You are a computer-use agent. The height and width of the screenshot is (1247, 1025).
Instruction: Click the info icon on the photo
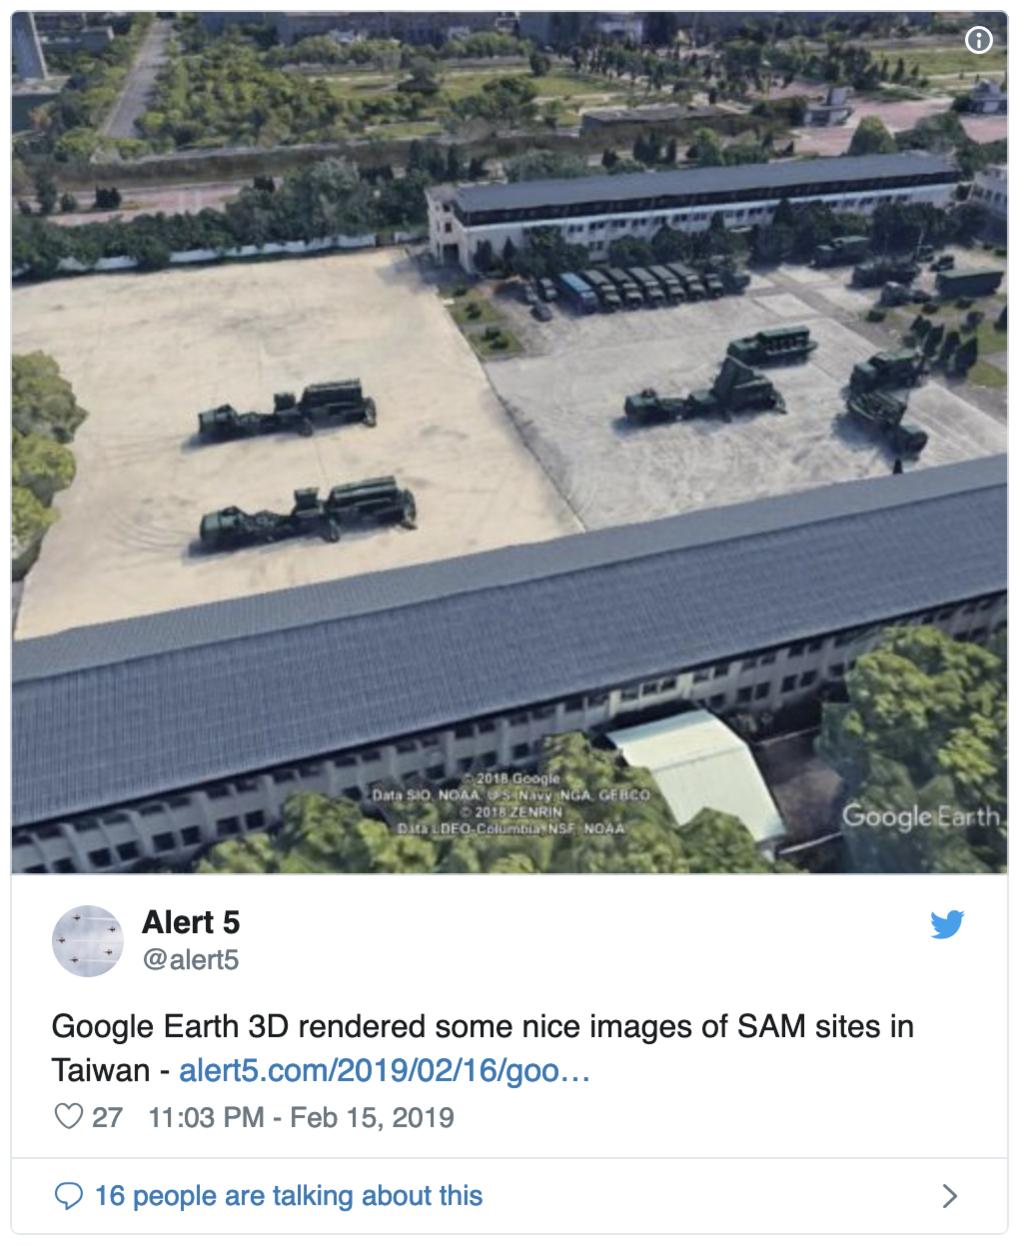coord(979,41)
